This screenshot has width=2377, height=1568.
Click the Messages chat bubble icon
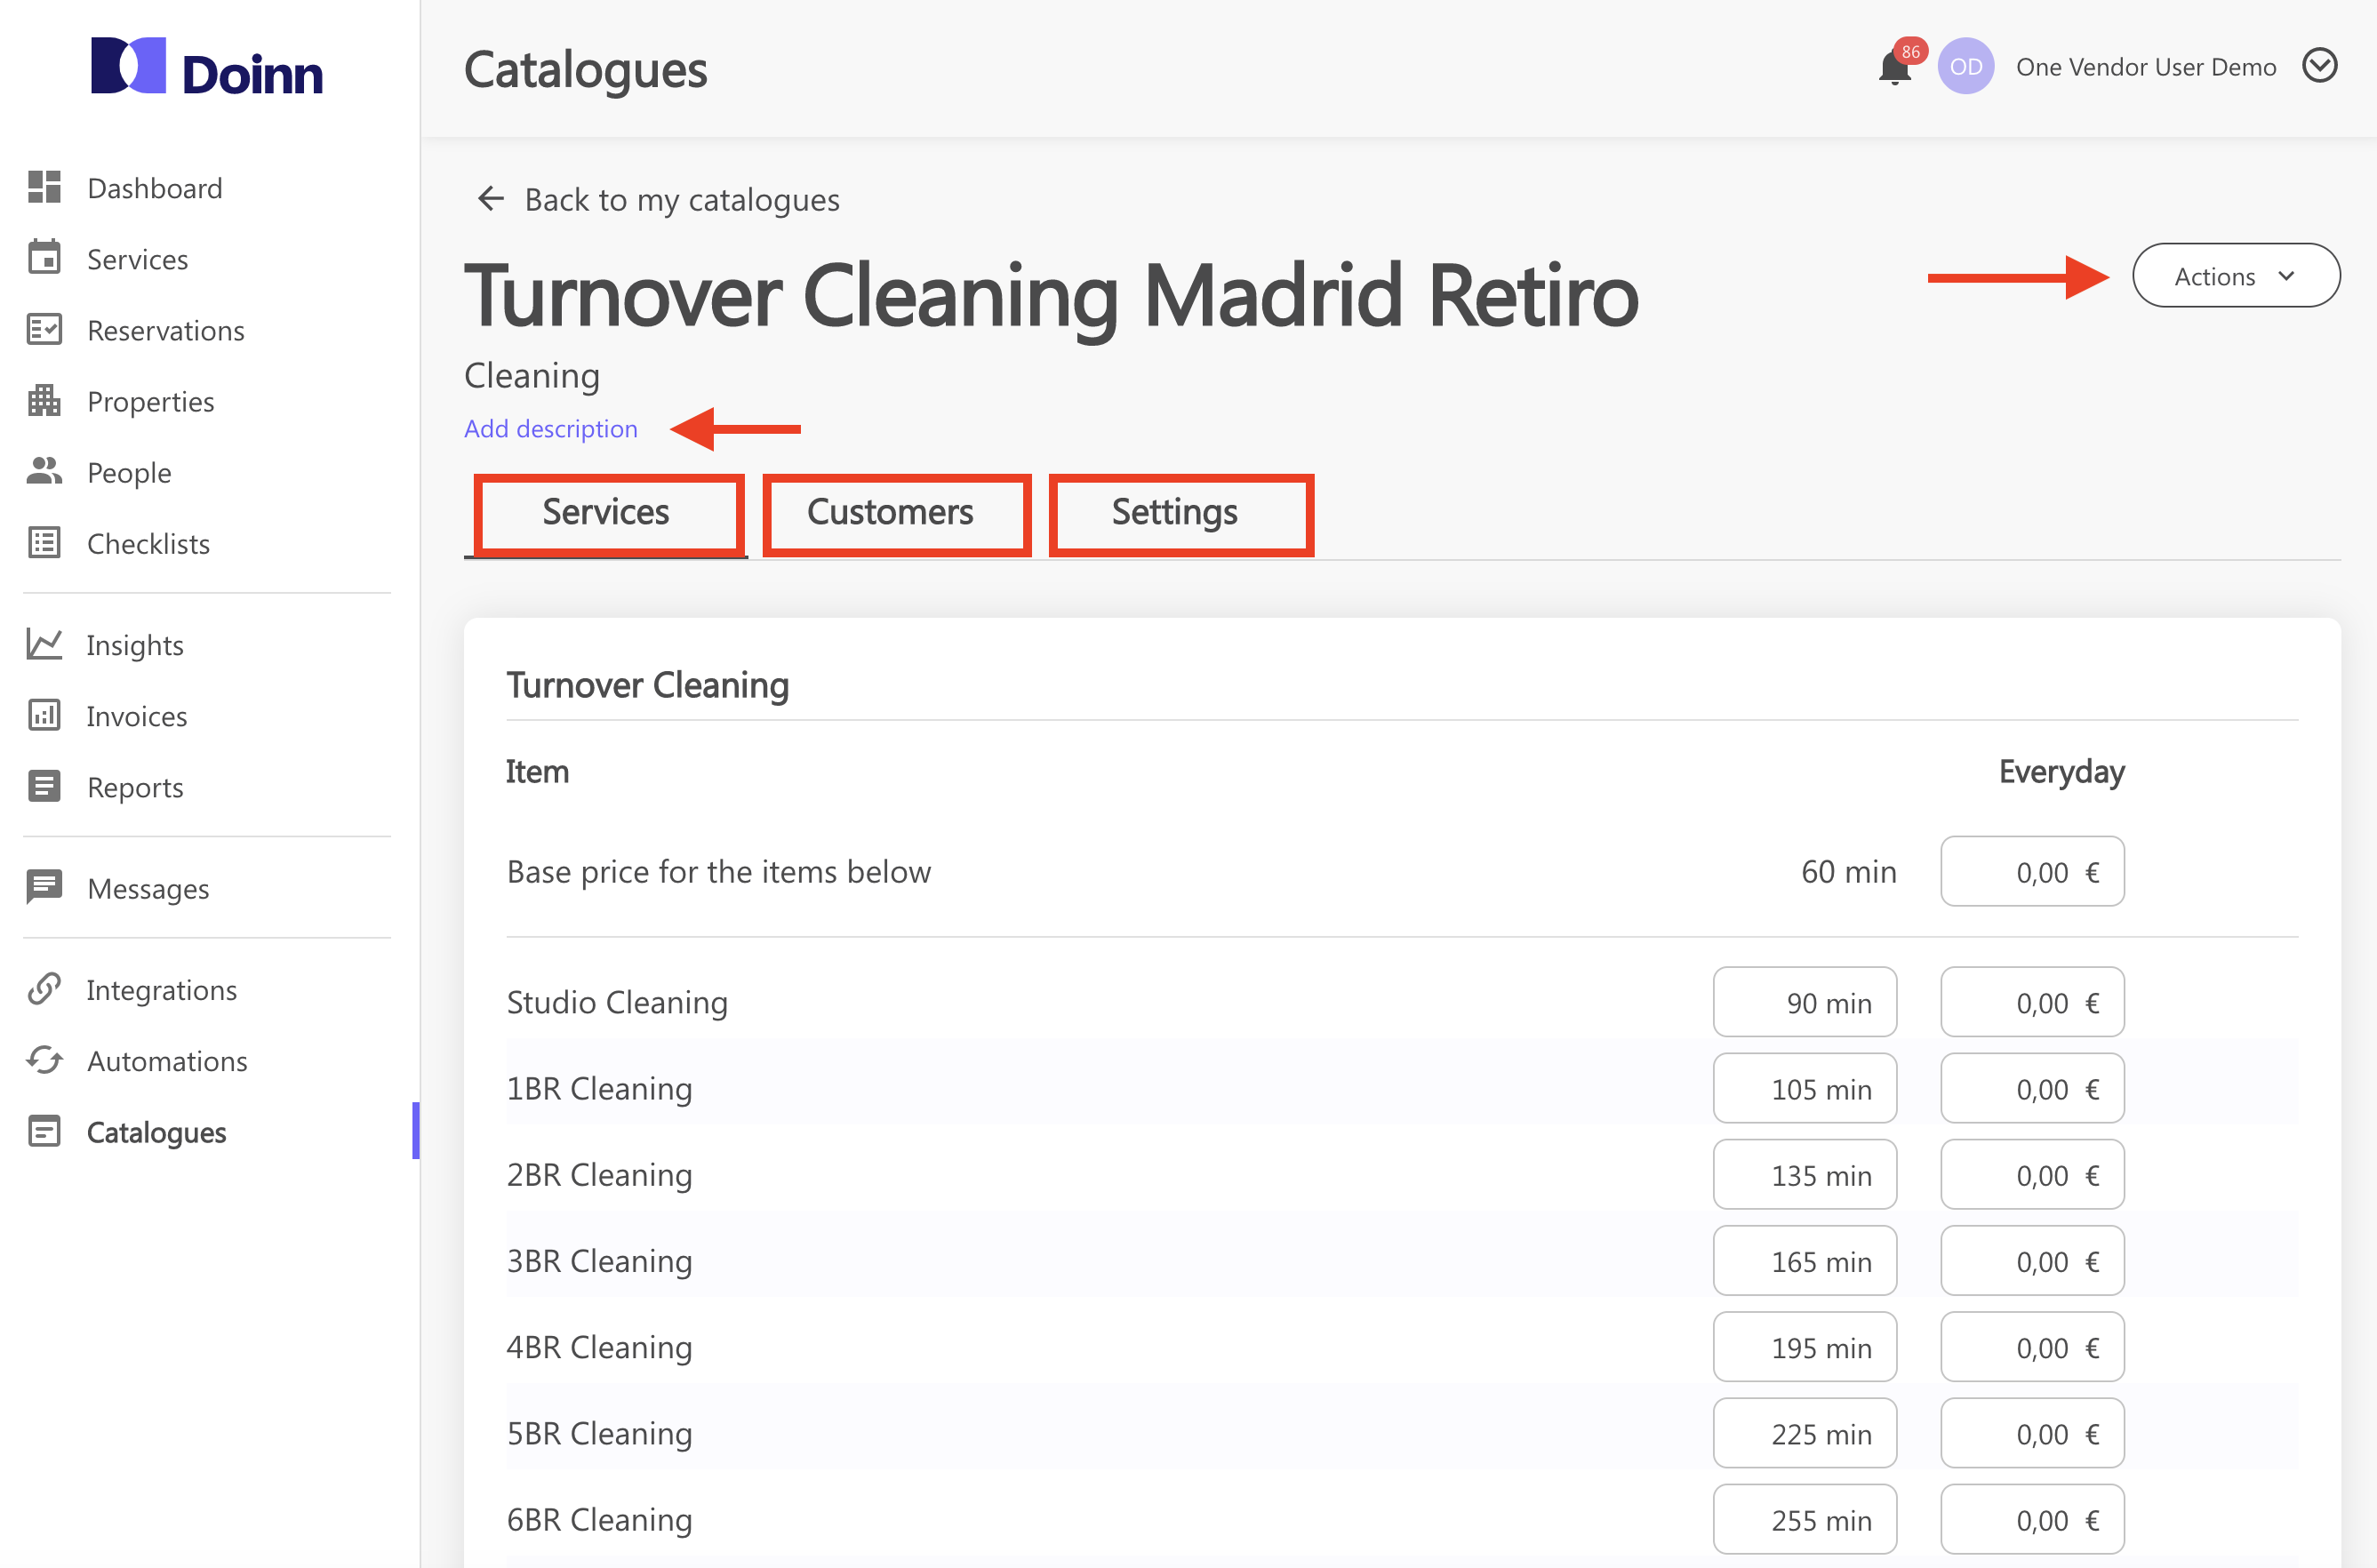tap(44, 887)
